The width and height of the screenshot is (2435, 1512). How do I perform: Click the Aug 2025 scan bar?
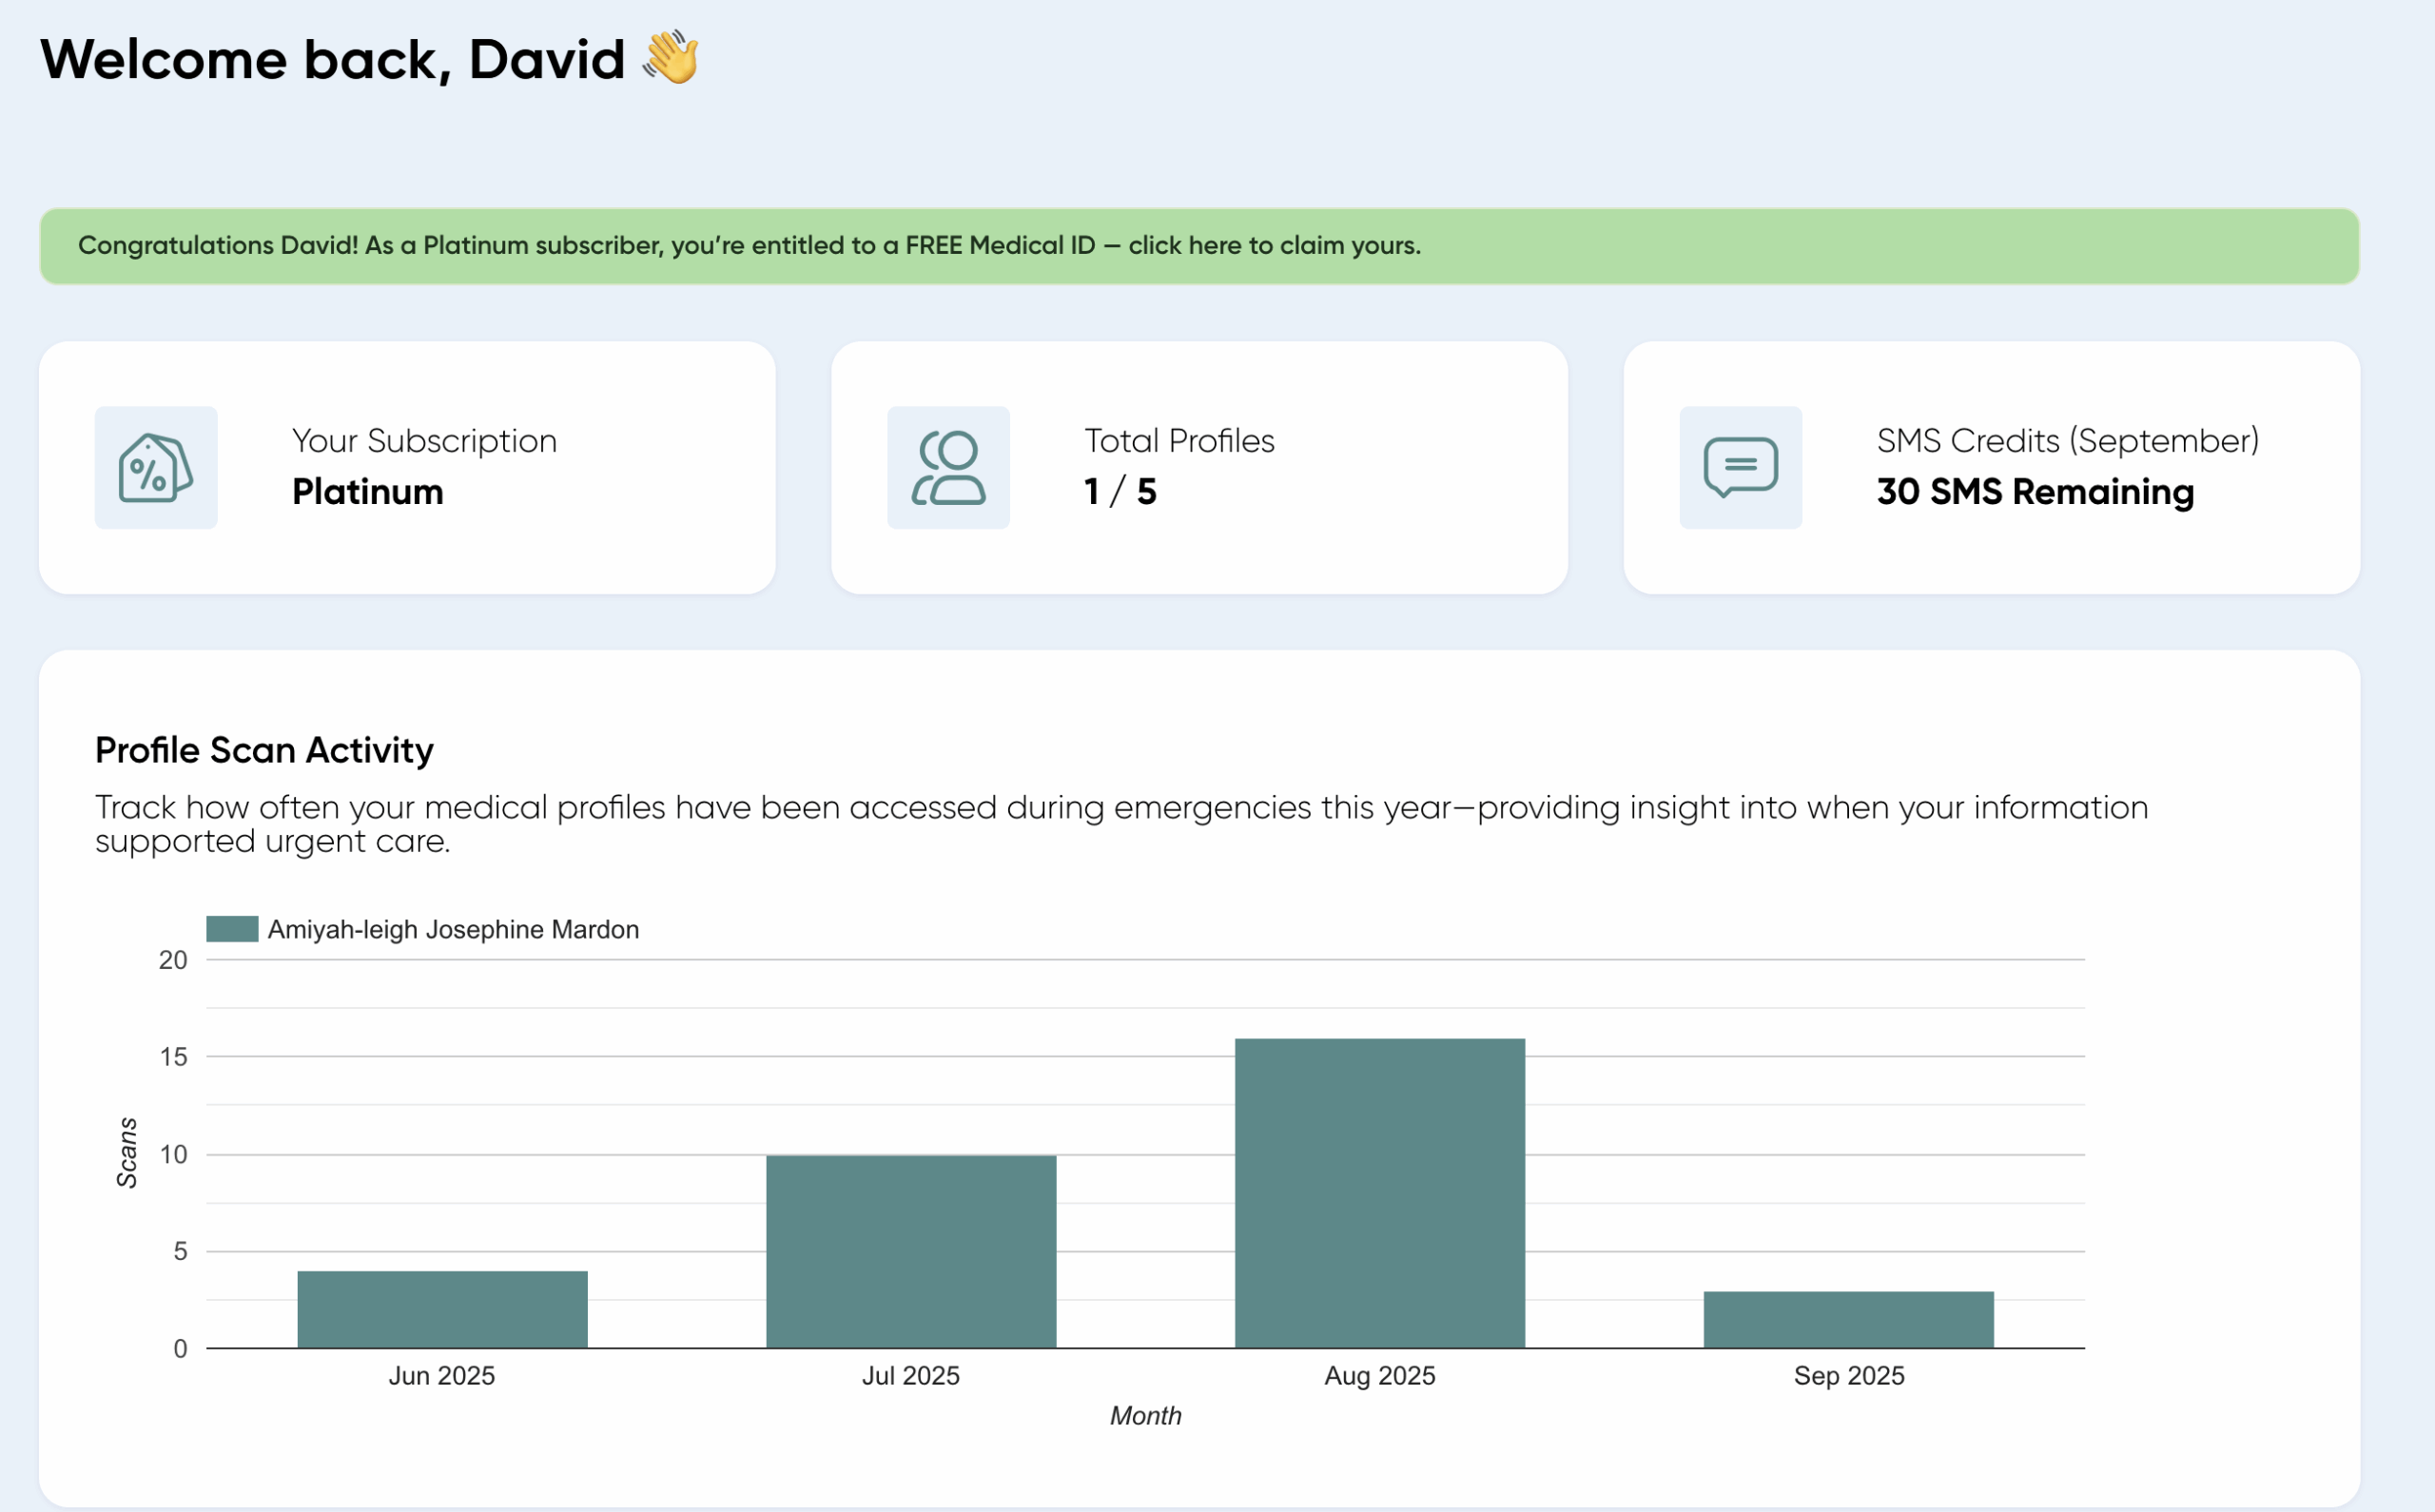point(1380,1193)
